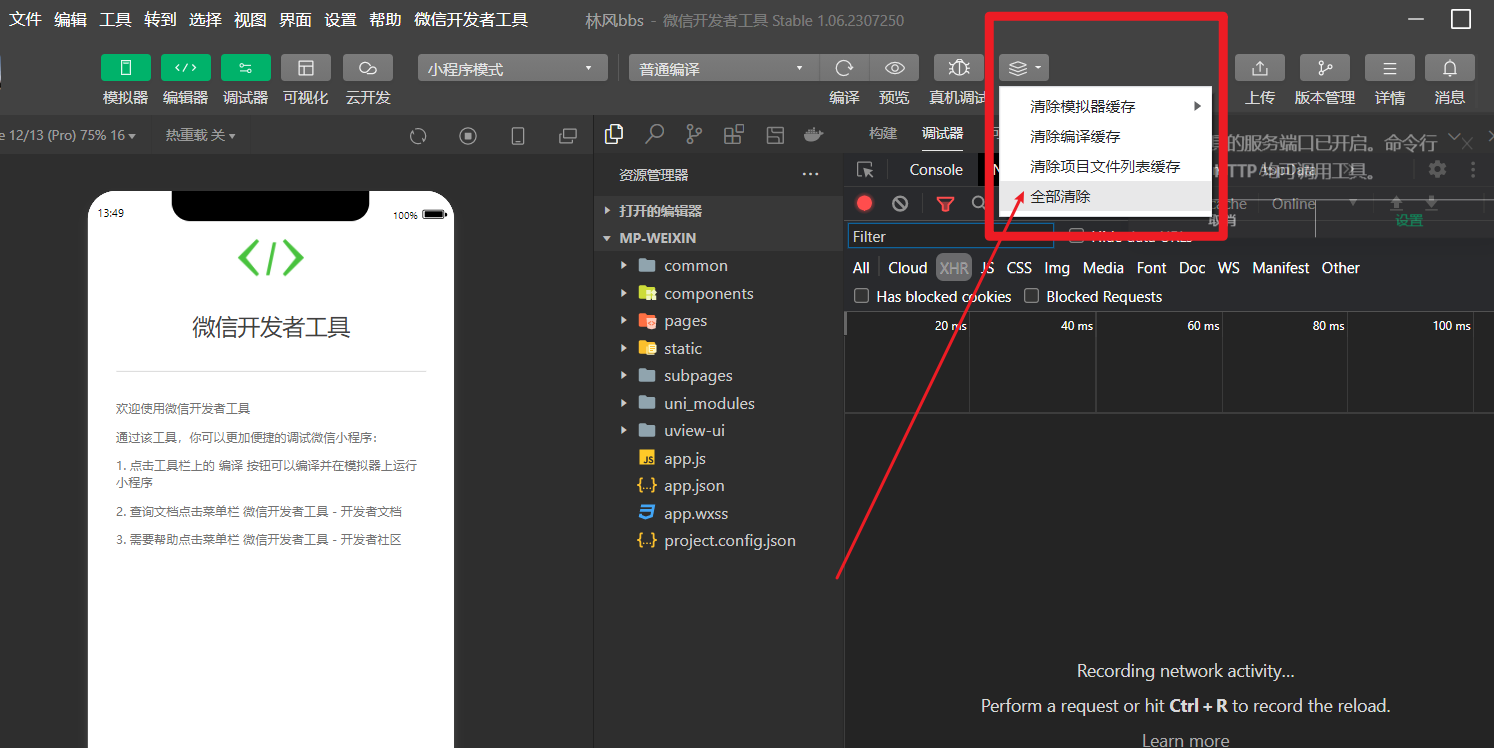Toggle the Manifest request filter
The height and width of the screenshot is (748, 1494).
click(1281, 268)
